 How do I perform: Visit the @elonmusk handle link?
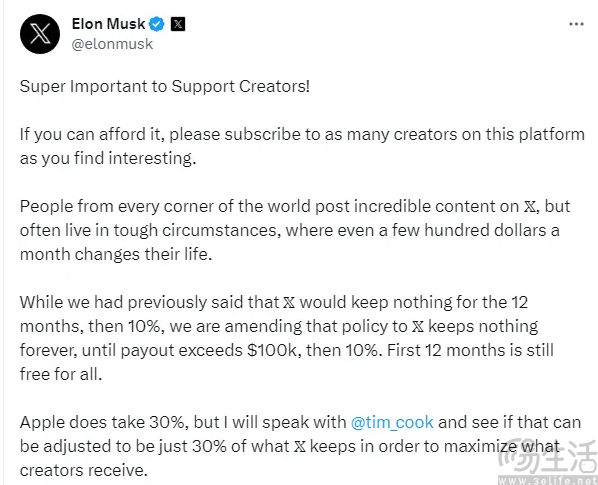point(112,44)
